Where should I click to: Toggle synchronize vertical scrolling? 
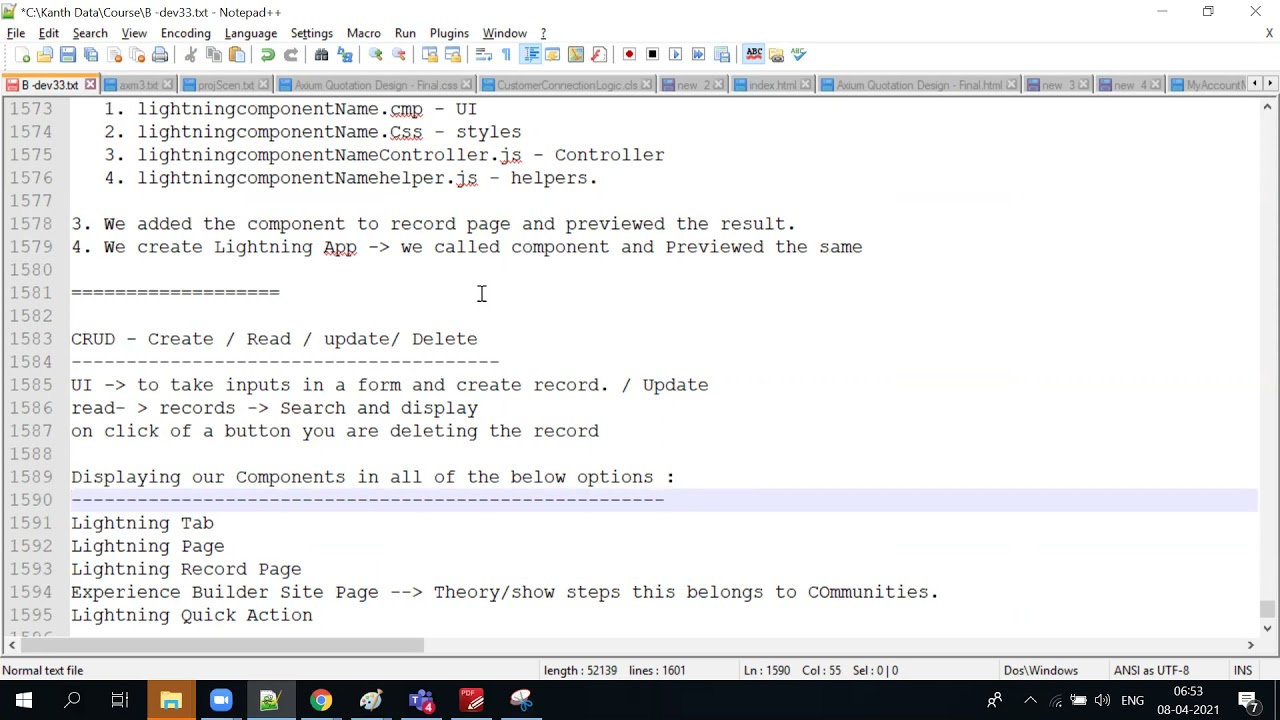[429, 54]
